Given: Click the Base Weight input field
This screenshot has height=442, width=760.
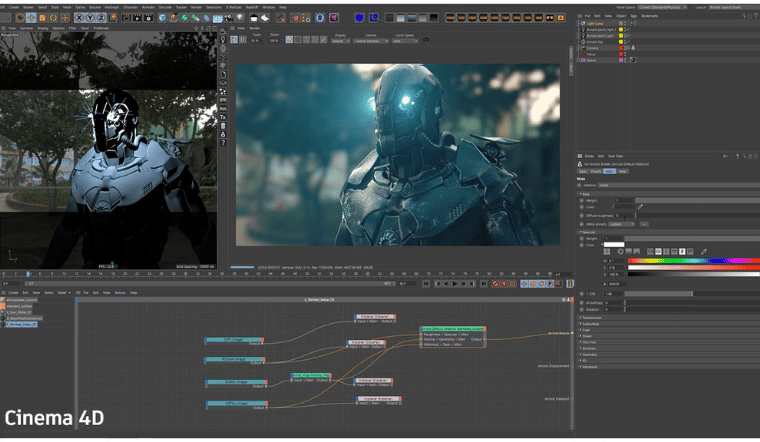Looking at the screenshot, I should pos(624,201).
